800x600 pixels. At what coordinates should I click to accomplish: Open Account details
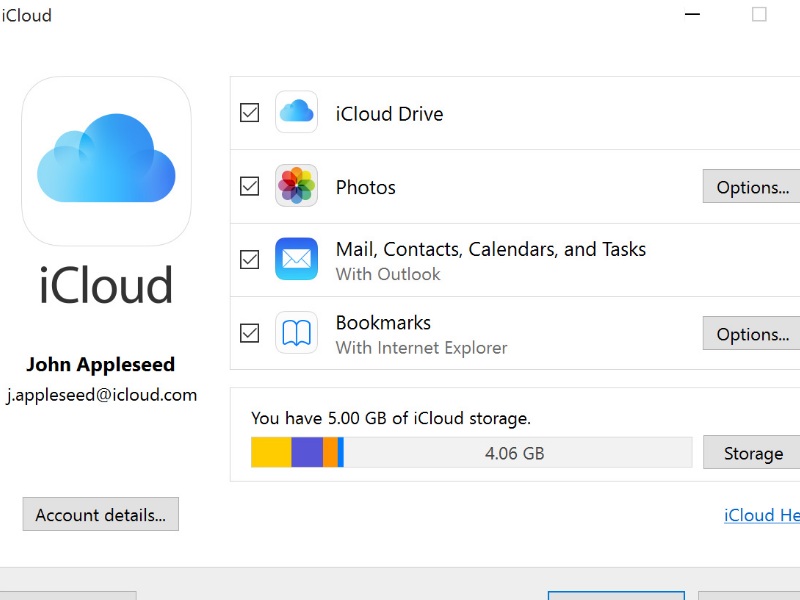101,514
